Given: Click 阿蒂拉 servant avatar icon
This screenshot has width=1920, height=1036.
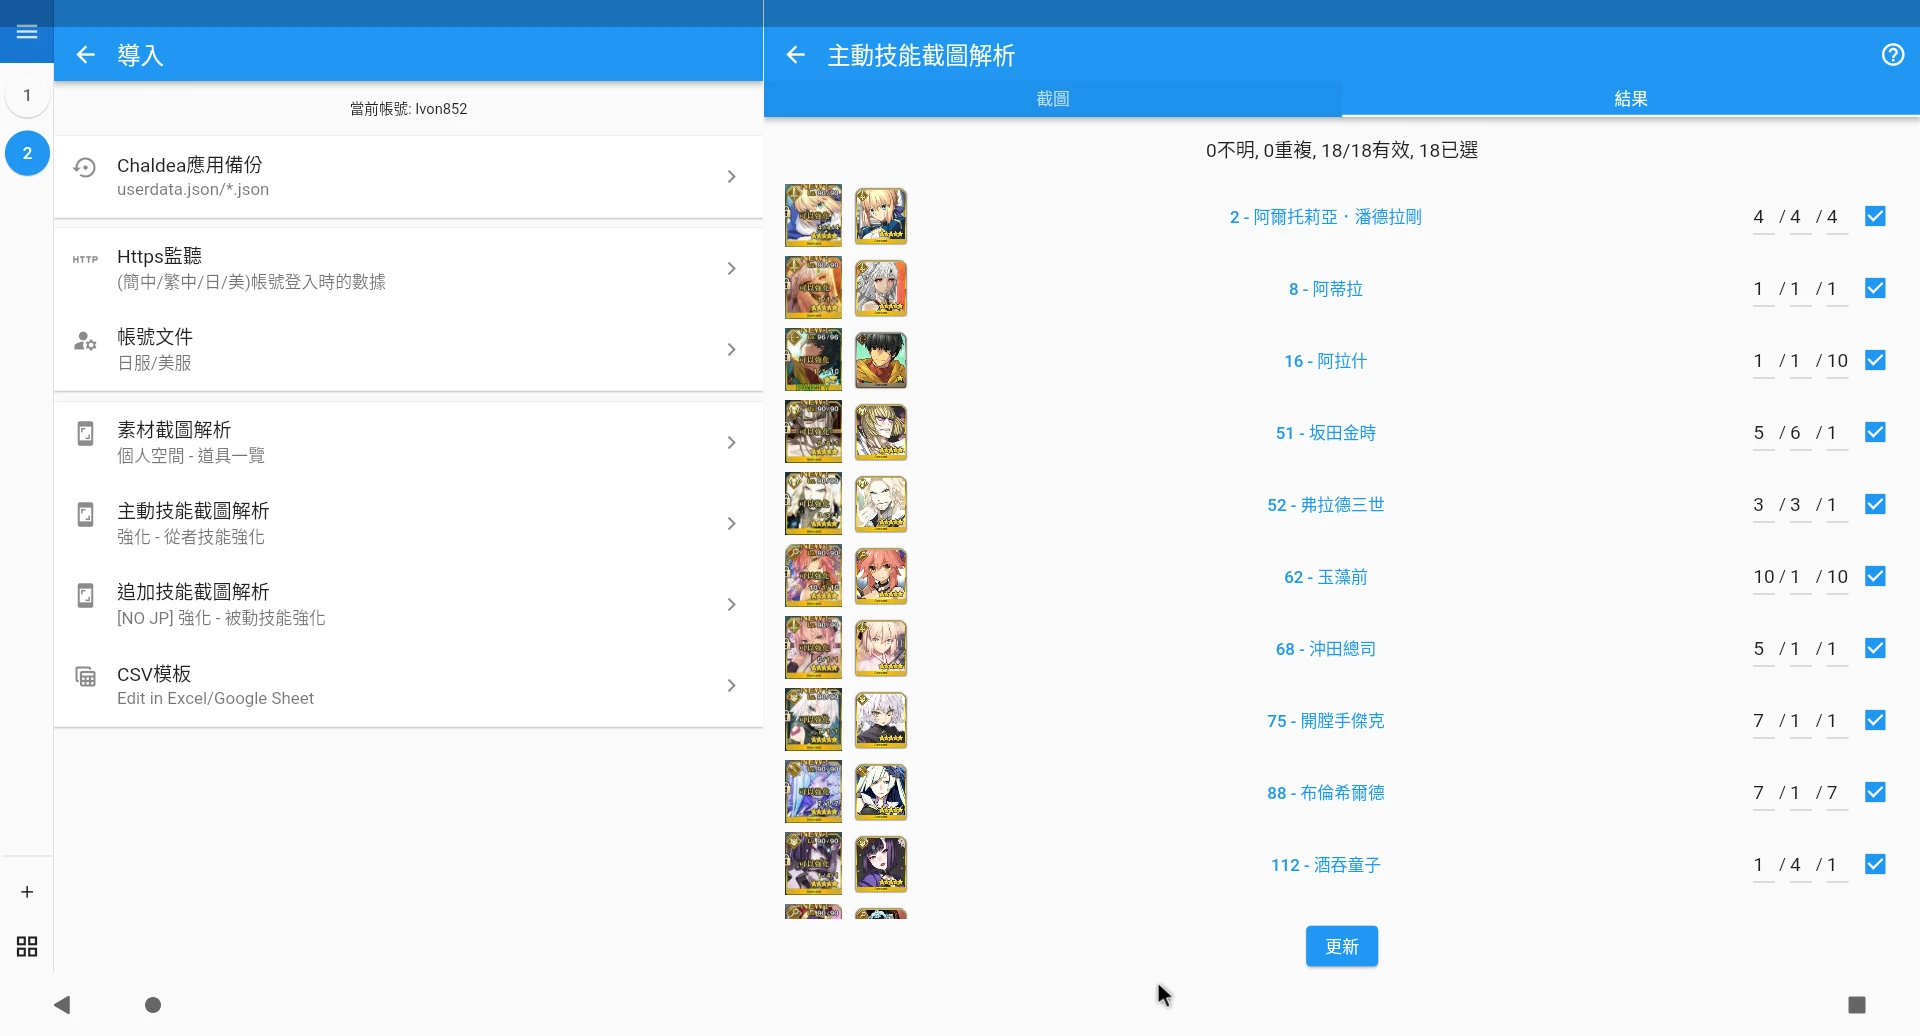Looking at the screenshot, I should [x=881, y=288].
